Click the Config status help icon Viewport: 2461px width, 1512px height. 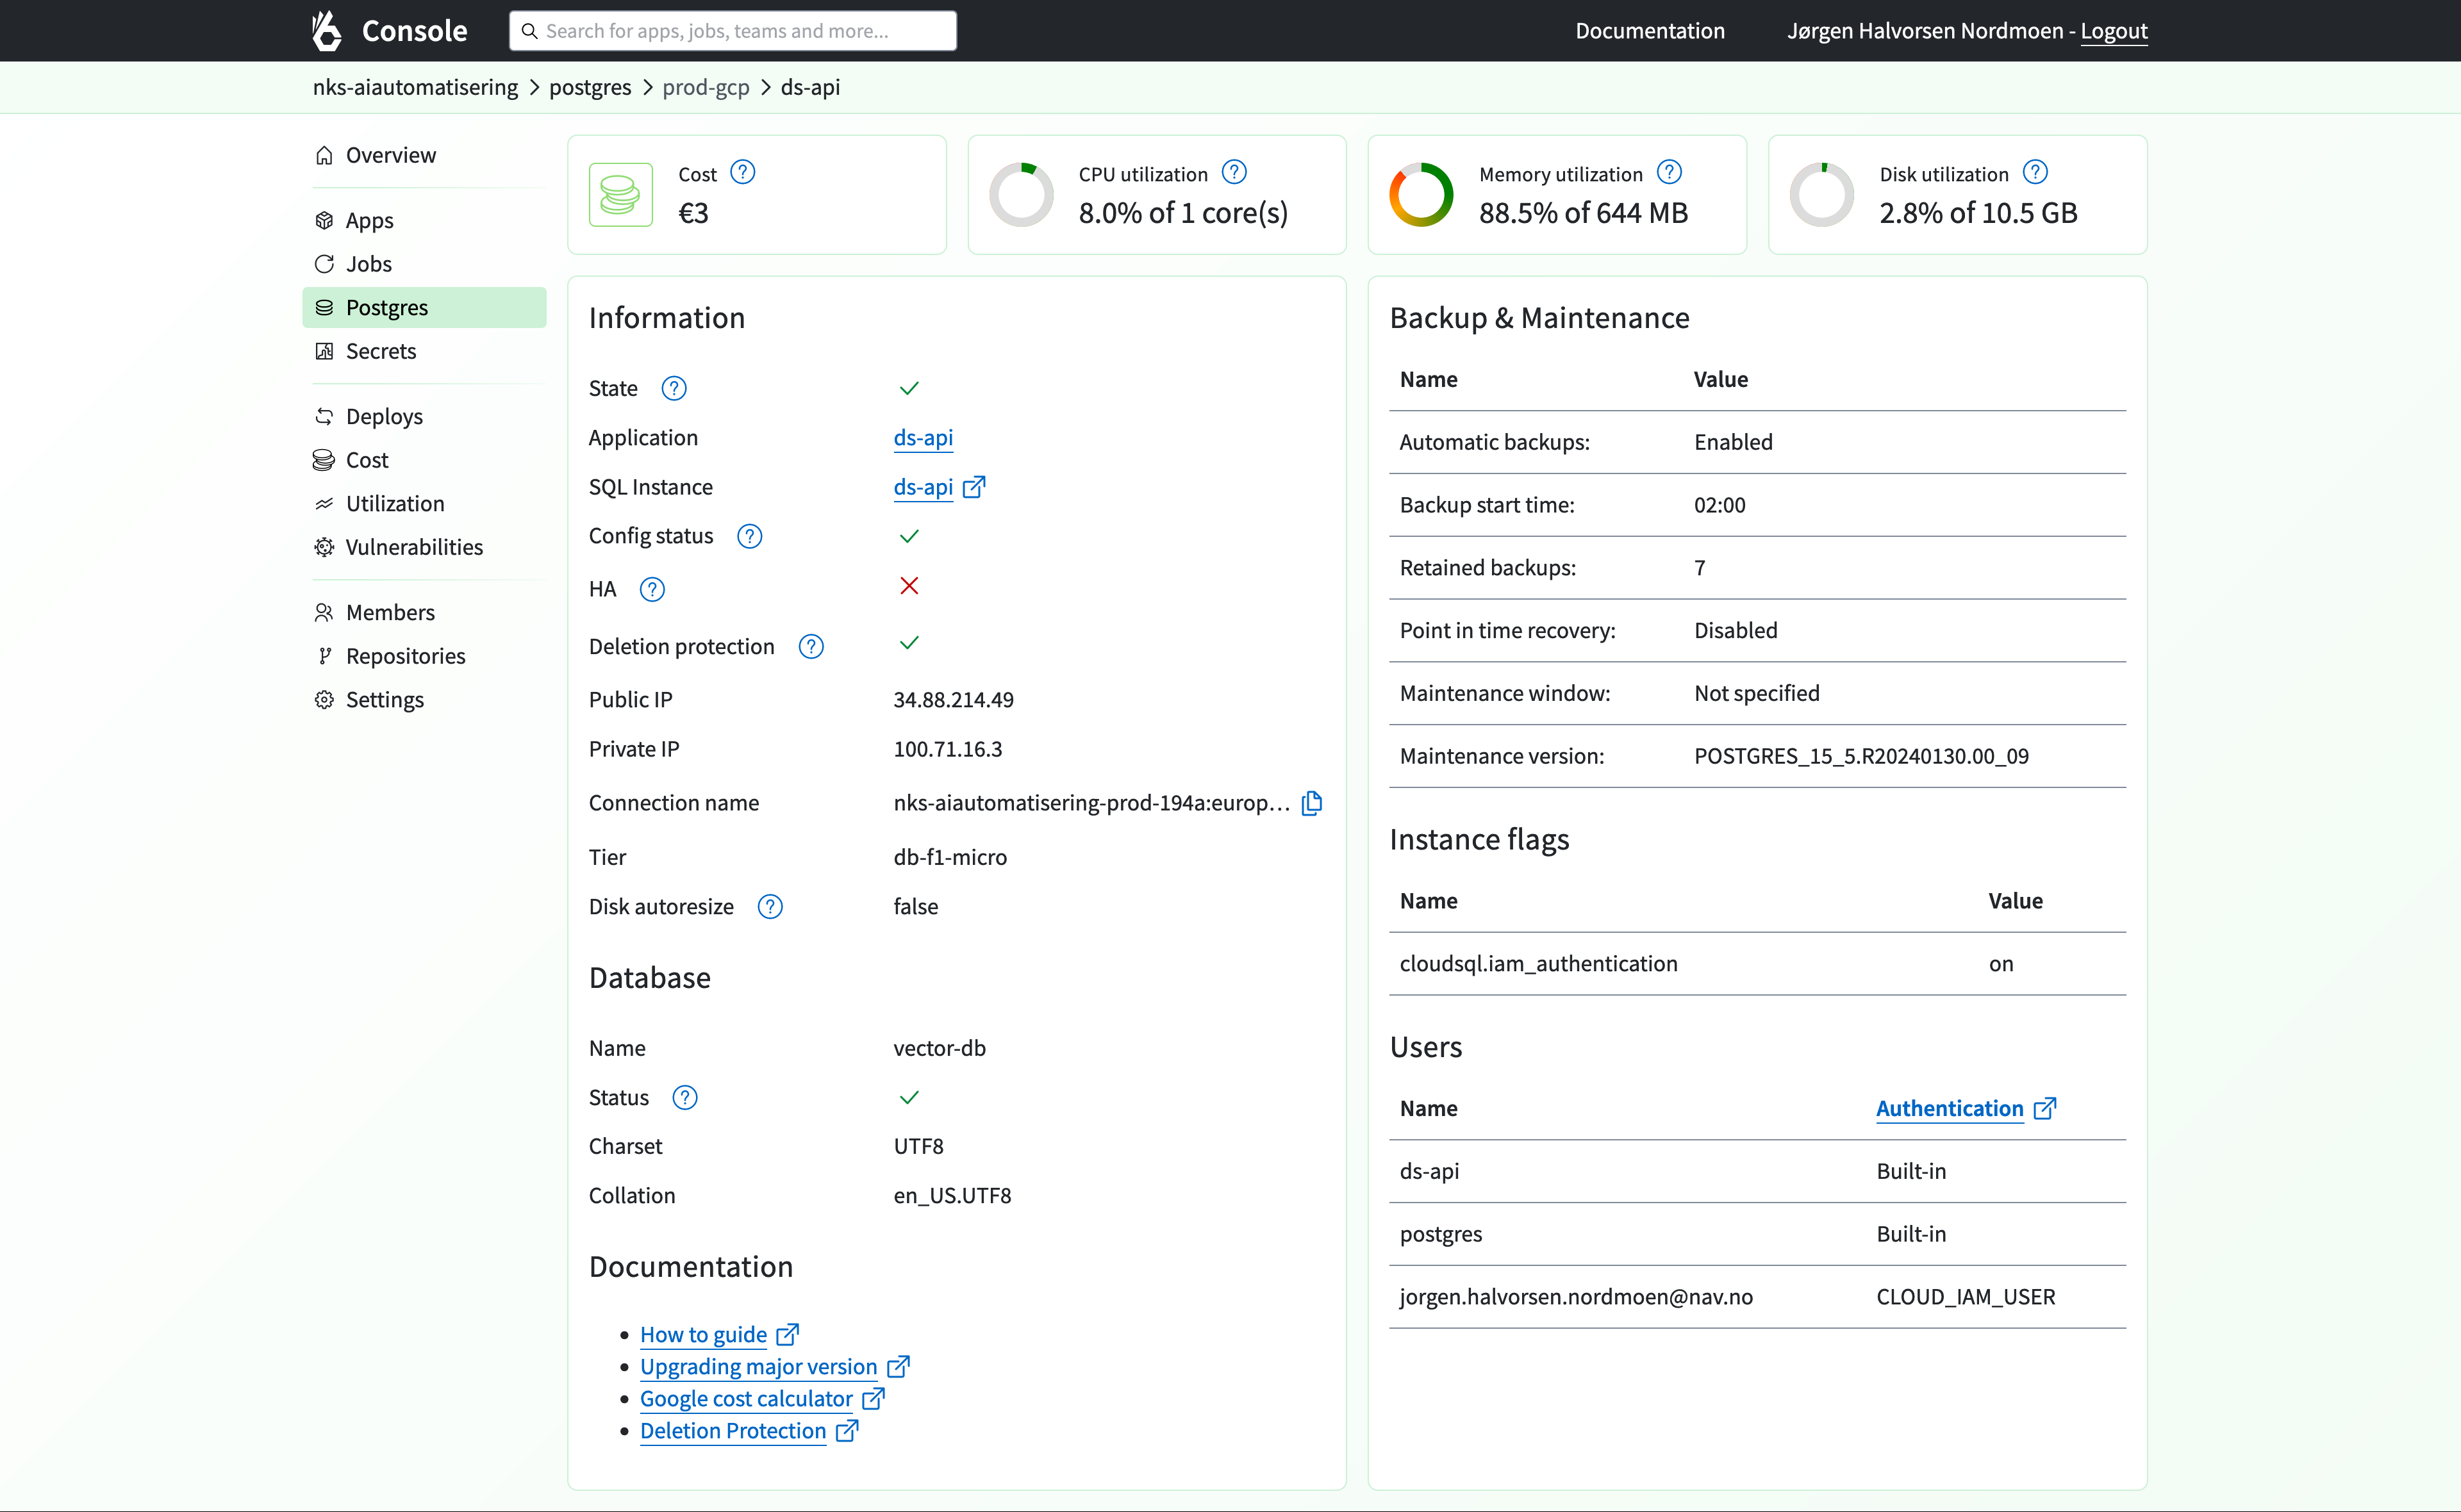click(749, 536)
